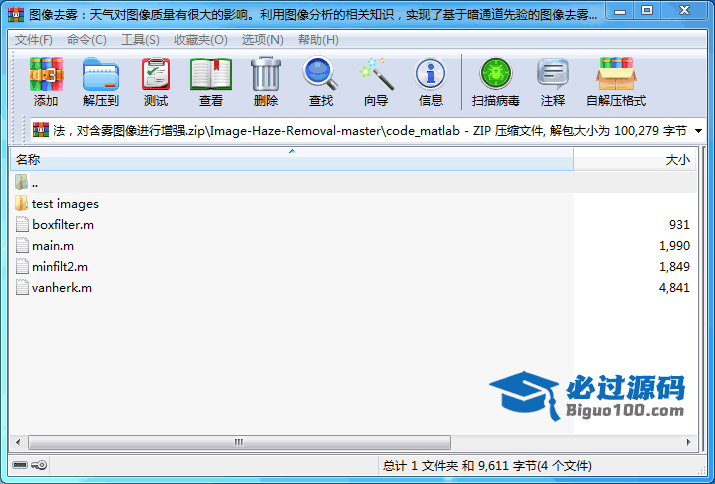The image size is (715, 484).
Task: Sort by Name (名称) column header
Action: coord(292,159)
